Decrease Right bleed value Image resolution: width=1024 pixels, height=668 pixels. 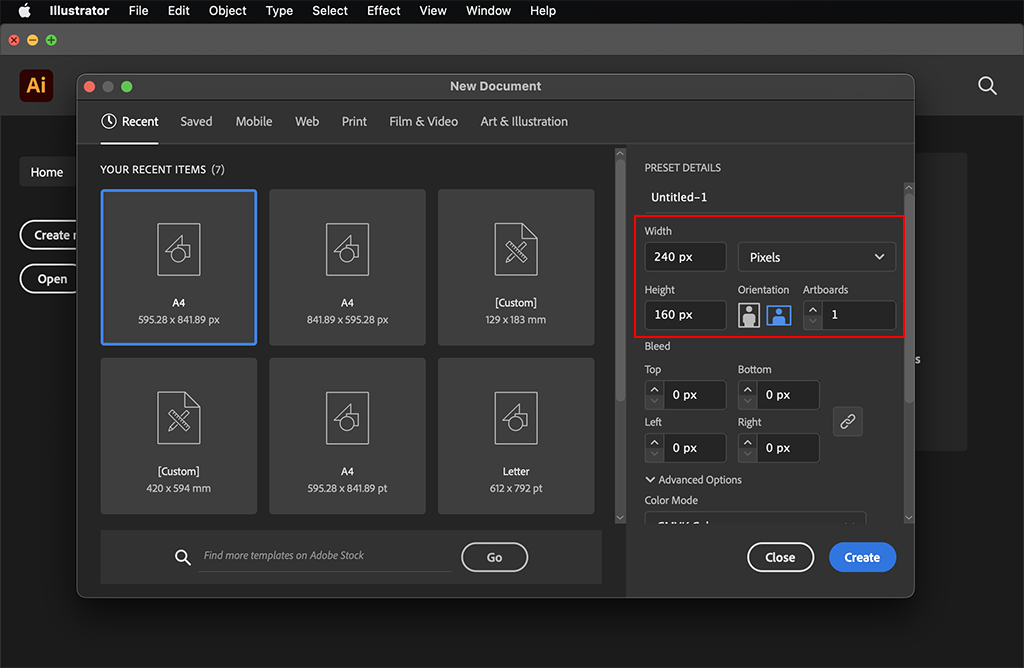coord(748,454)
